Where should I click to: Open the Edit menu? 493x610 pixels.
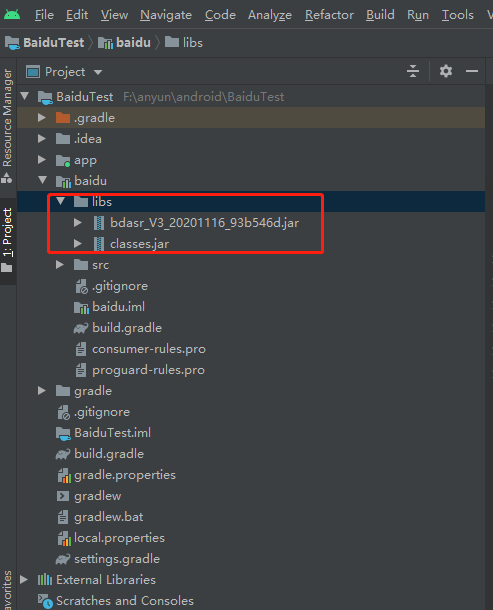(77, 15)
